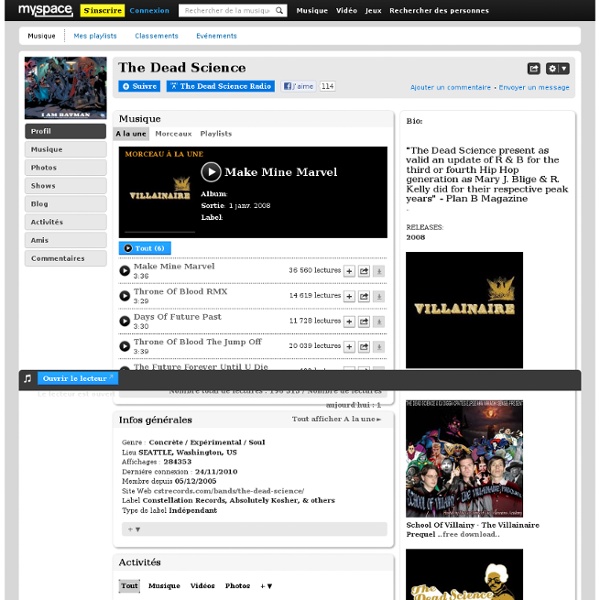Click Ouvrir le lecteur button
This screenshot has height=600, width=600.
[x=78, y=378]
